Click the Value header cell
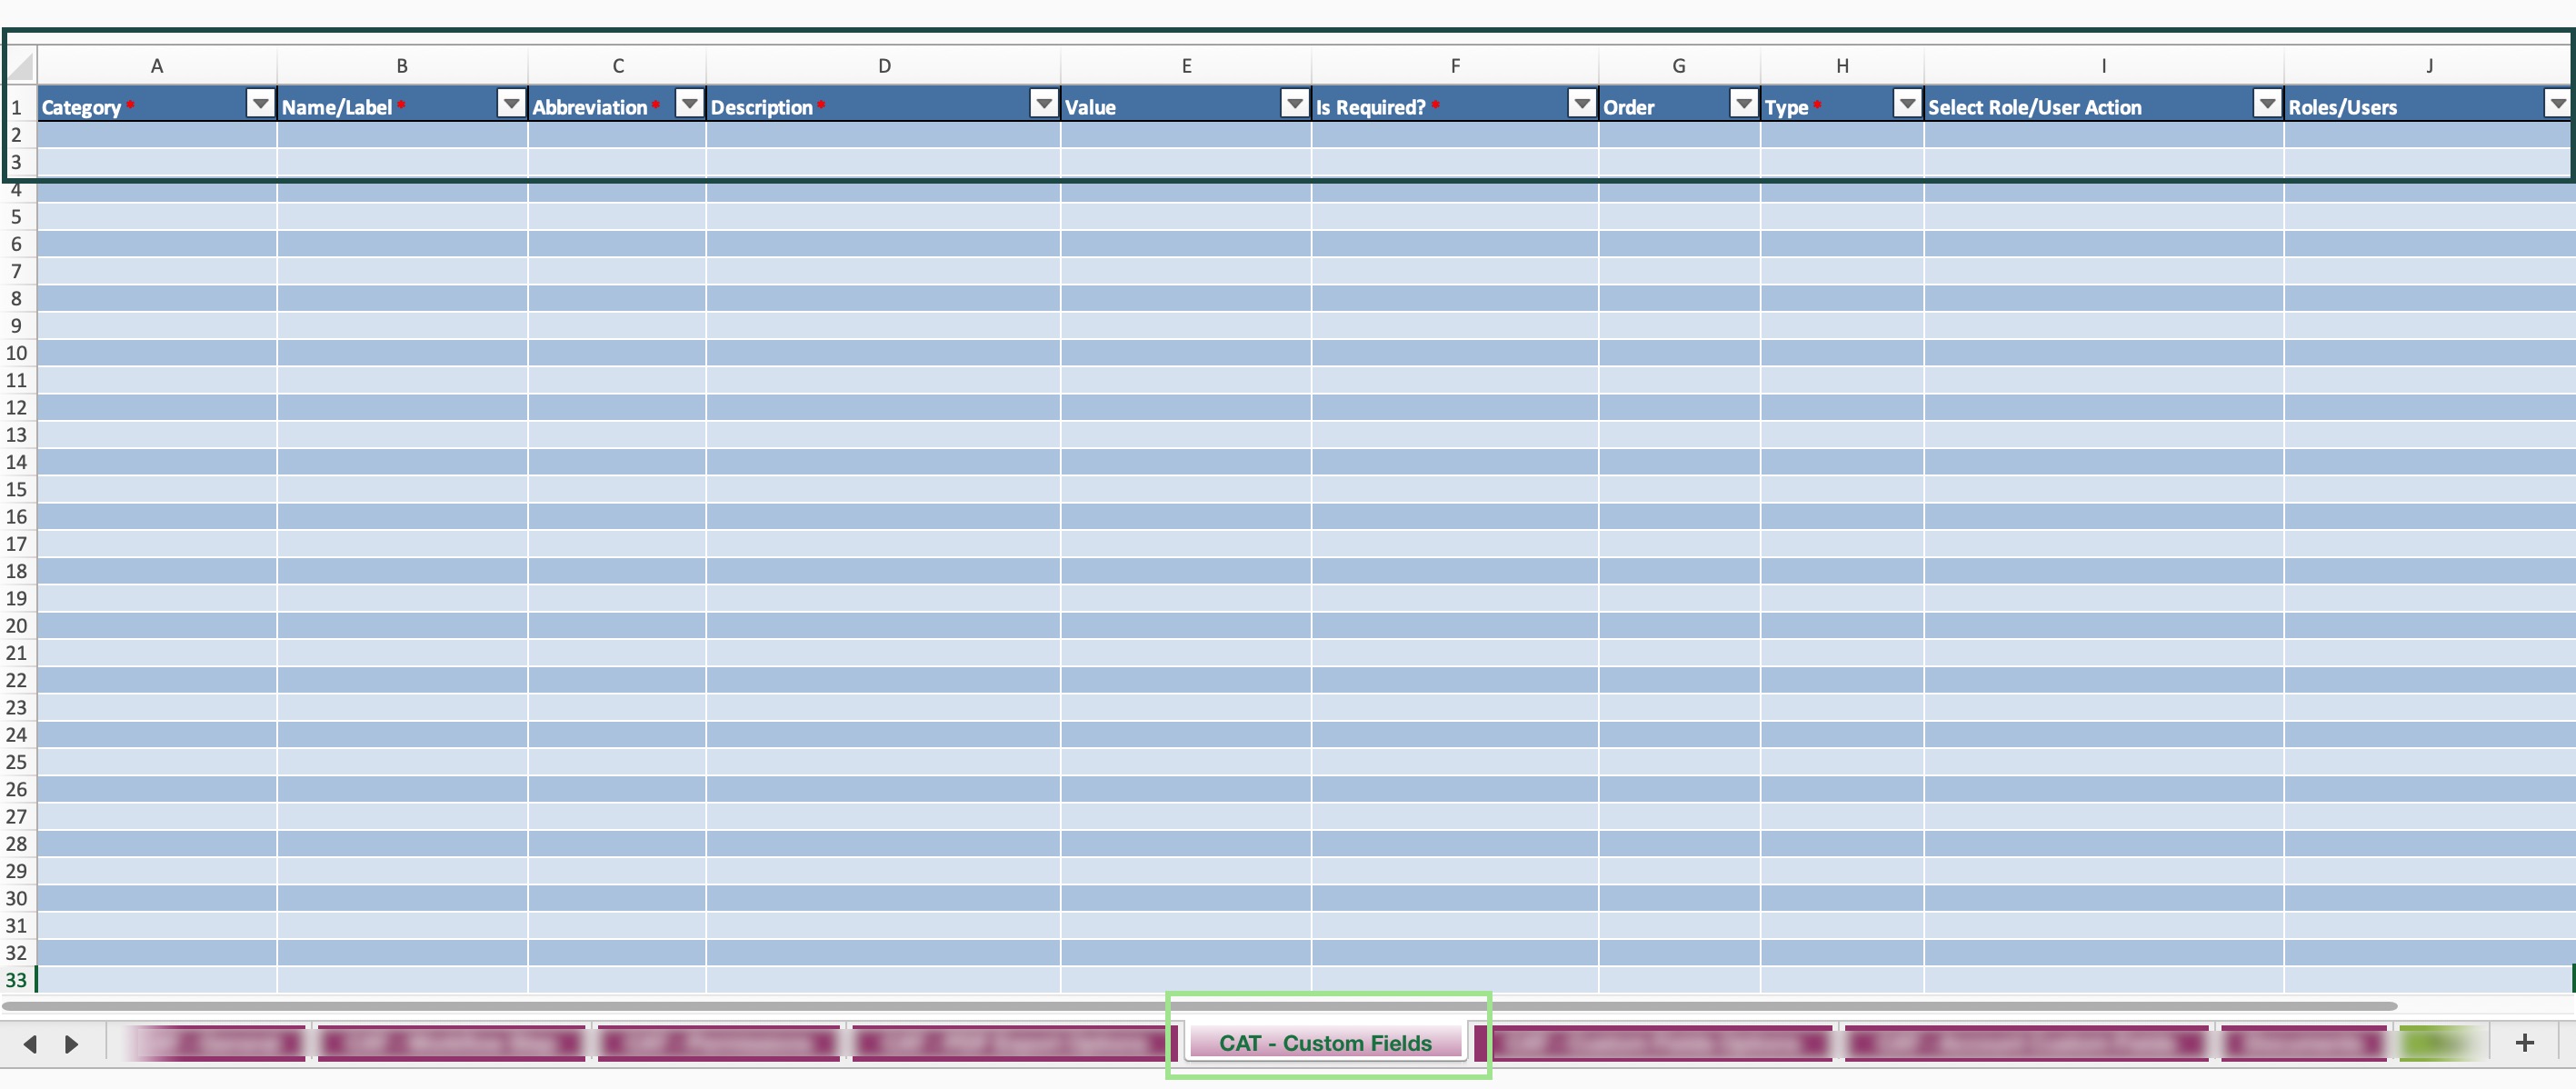Viewport: 2576px width, 1089px height. tap(1186, 105)
